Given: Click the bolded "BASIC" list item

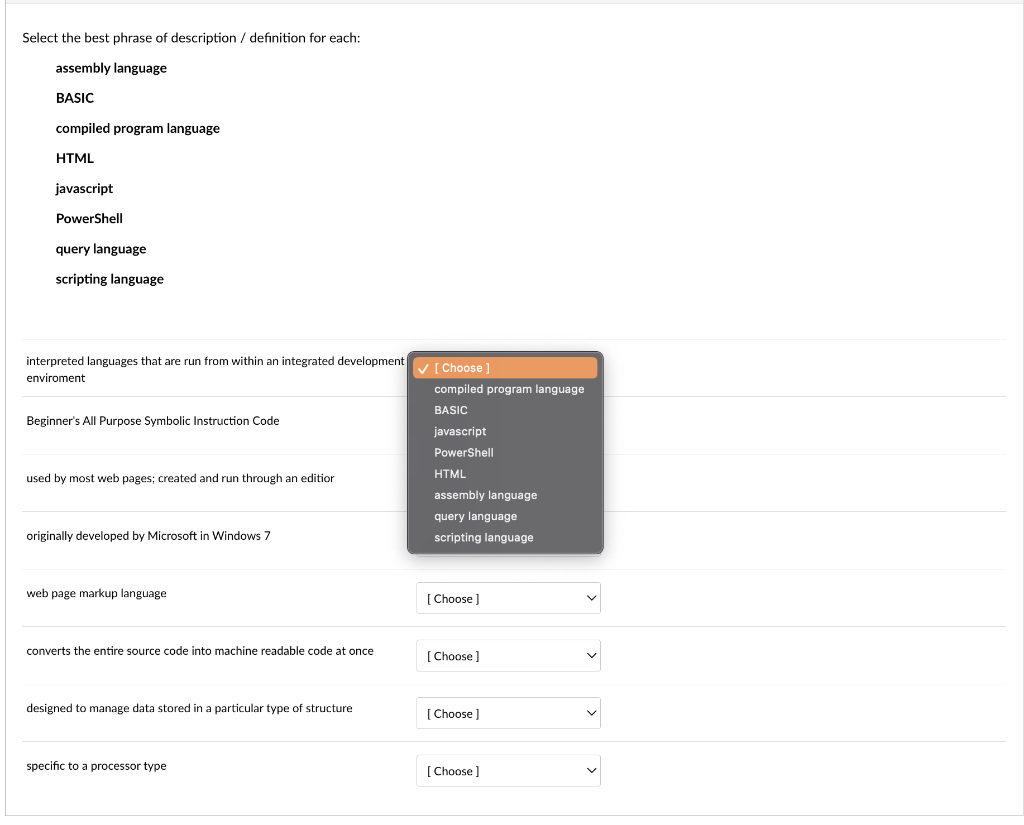Looking at the screenshot, I should (74, 98).
